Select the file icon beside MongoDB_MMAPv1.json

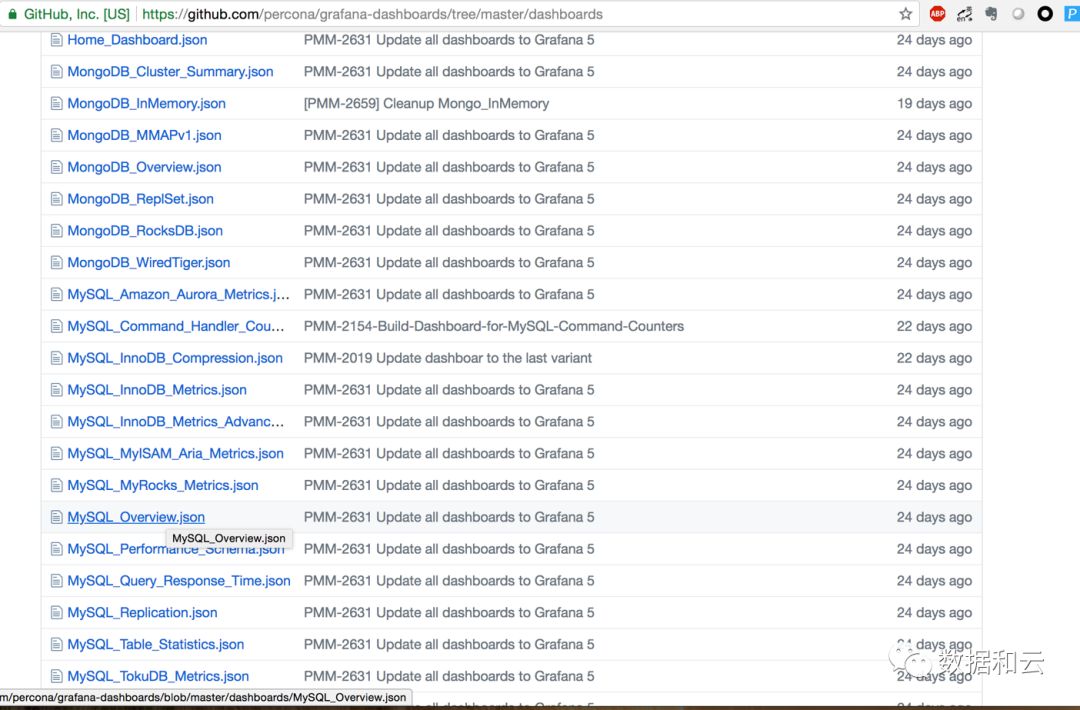pyautogui.click(x=56, y=135)
